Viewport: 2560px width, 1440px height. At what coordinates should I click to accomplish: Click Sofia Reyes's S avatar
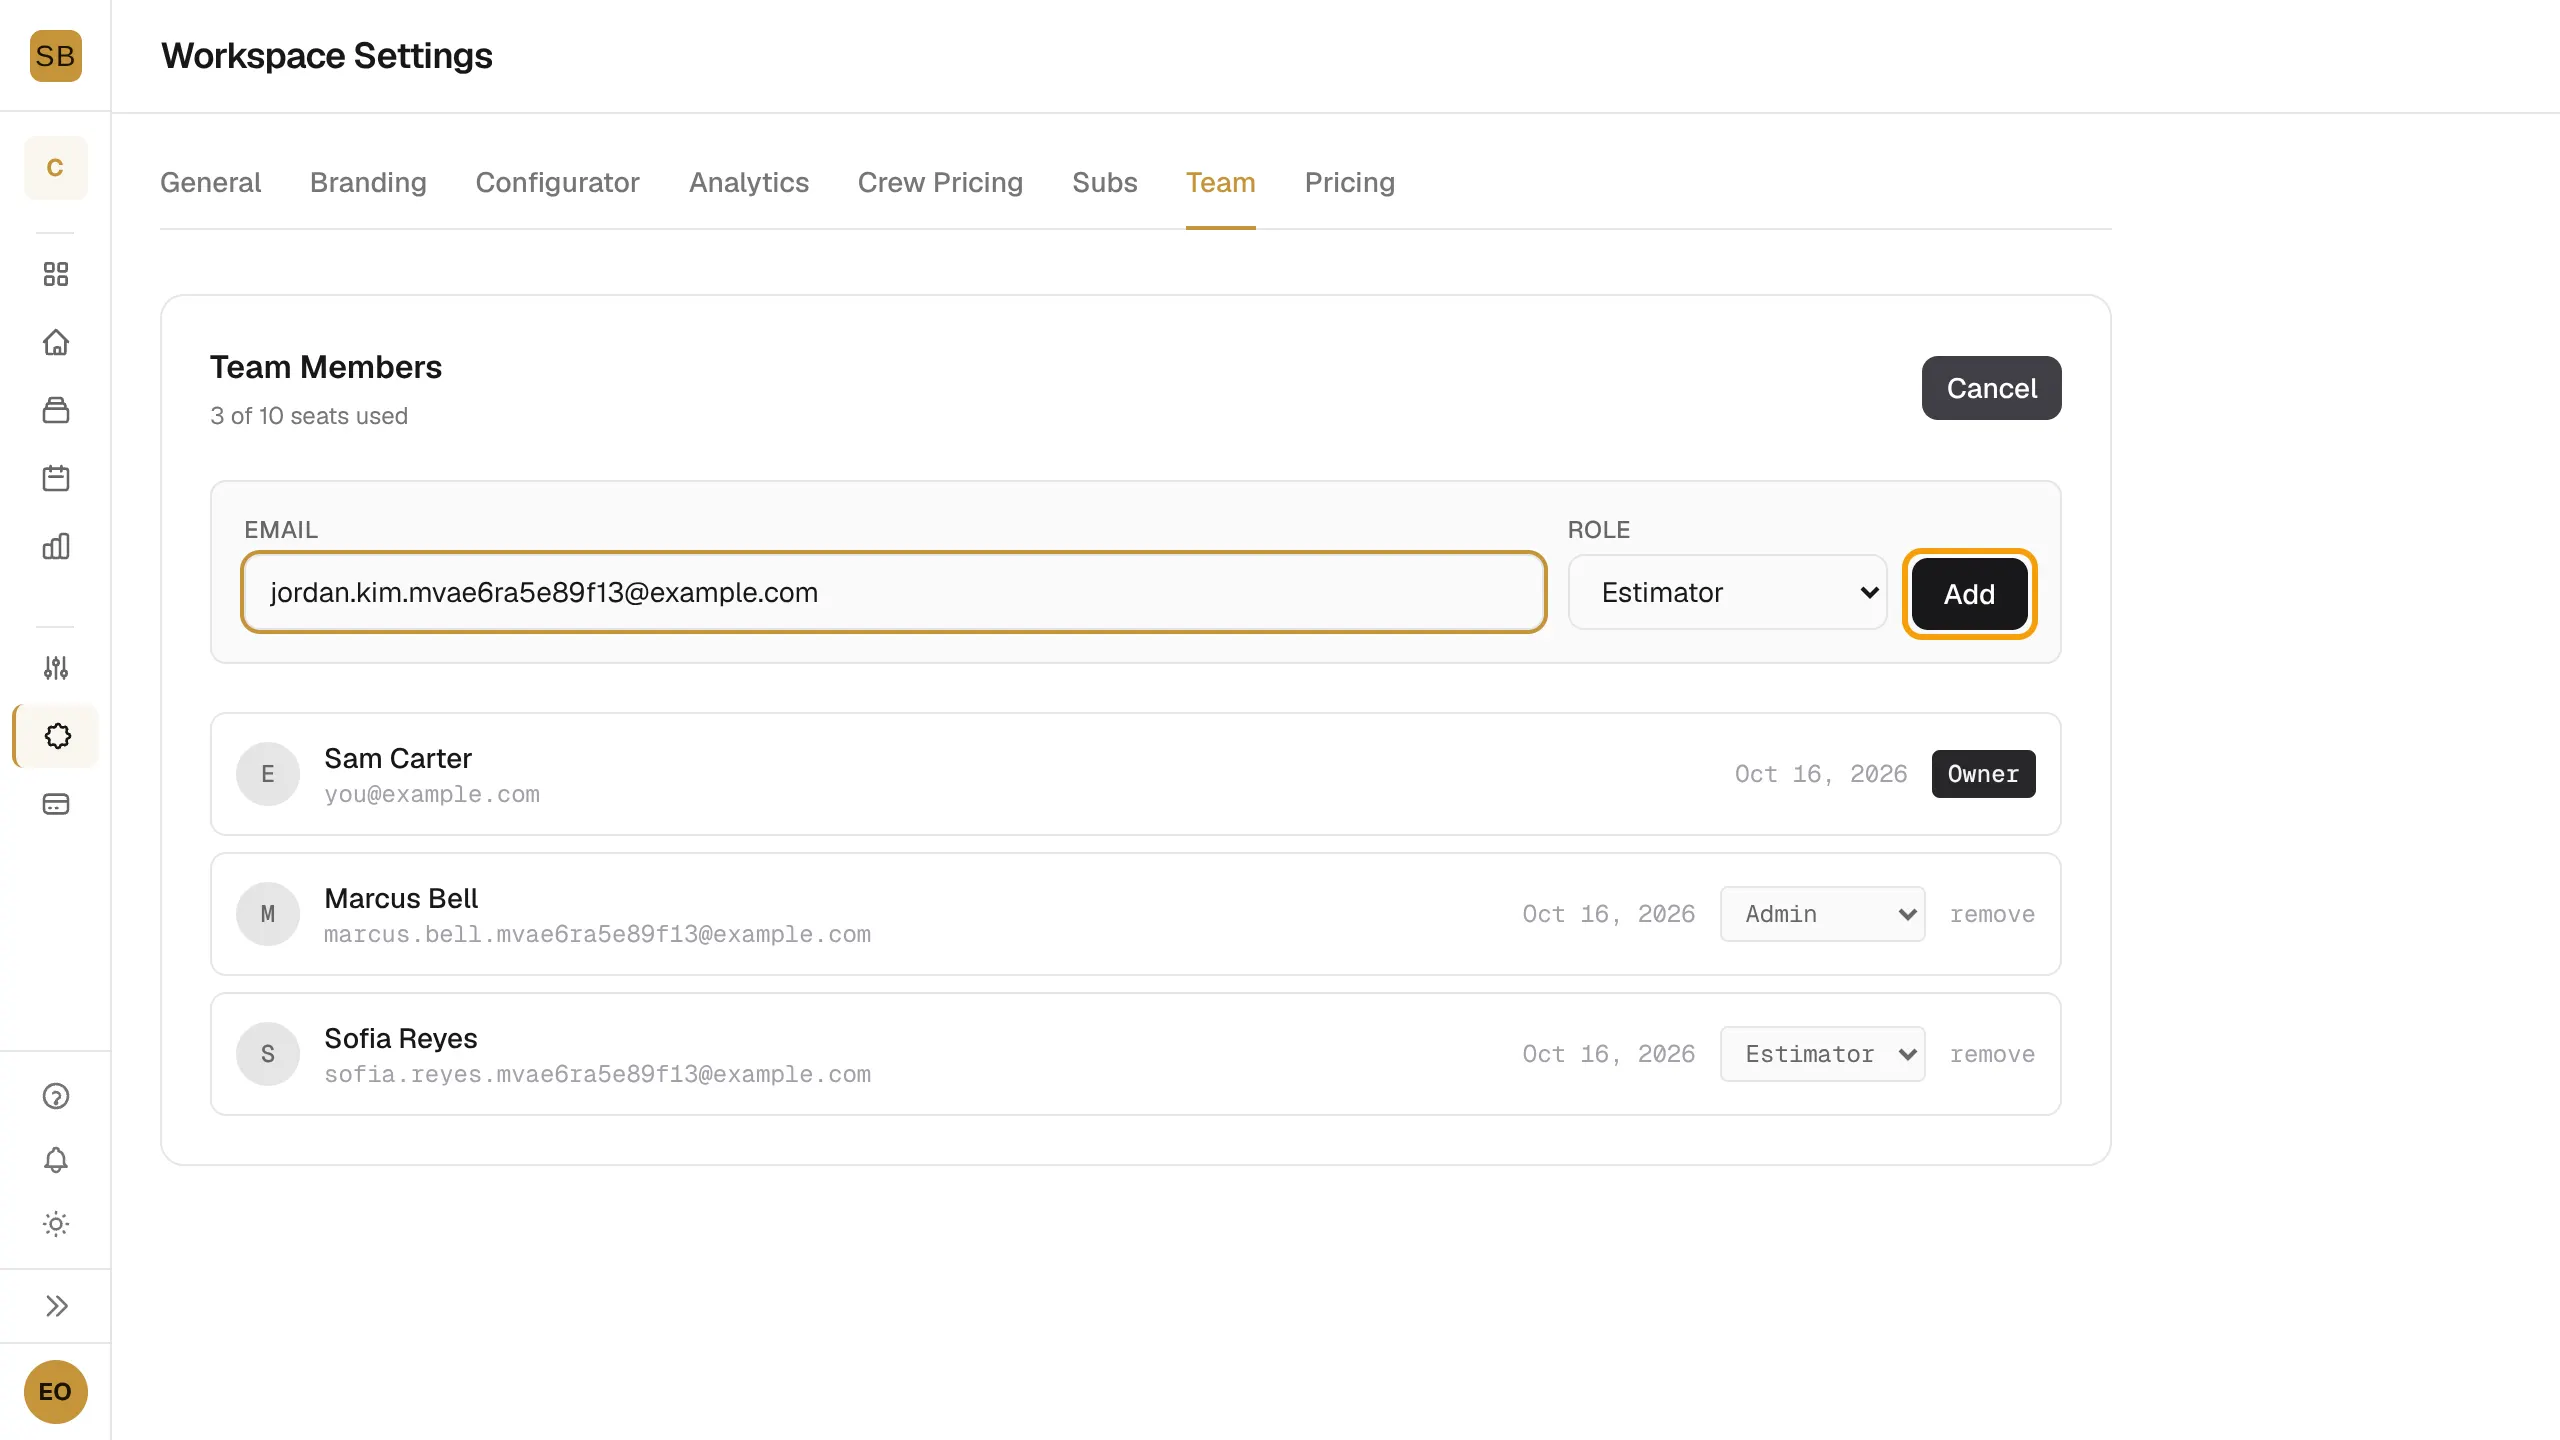pos(268,1054)
